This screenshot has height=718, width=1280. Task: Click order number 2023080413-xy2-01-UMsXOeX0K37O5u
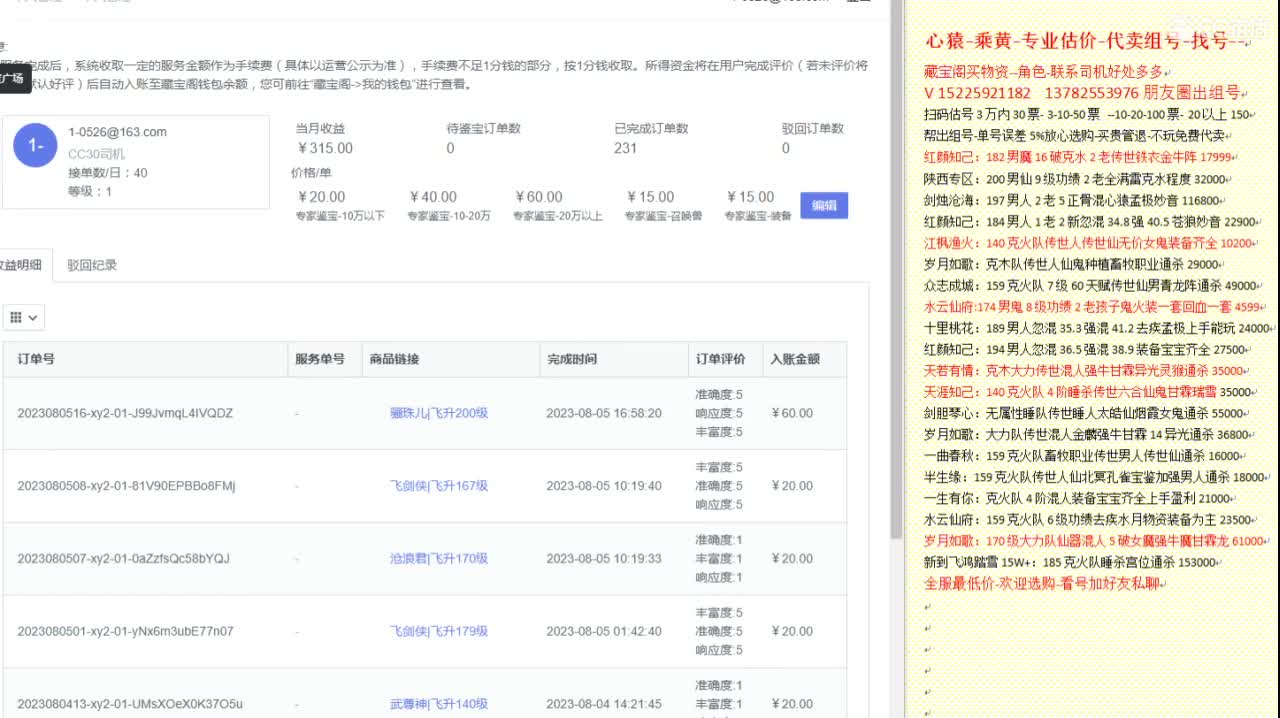[130, 704]
